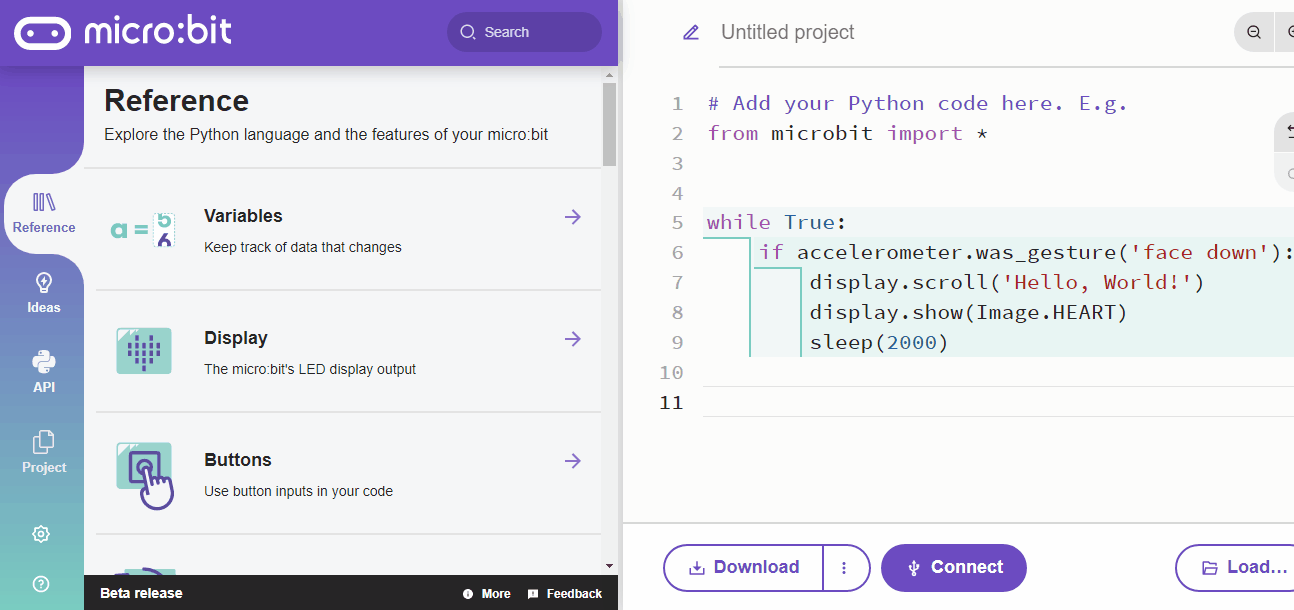Switch to the Reference tab
This screenshot has width=1294, height=610.
point(44,214)
